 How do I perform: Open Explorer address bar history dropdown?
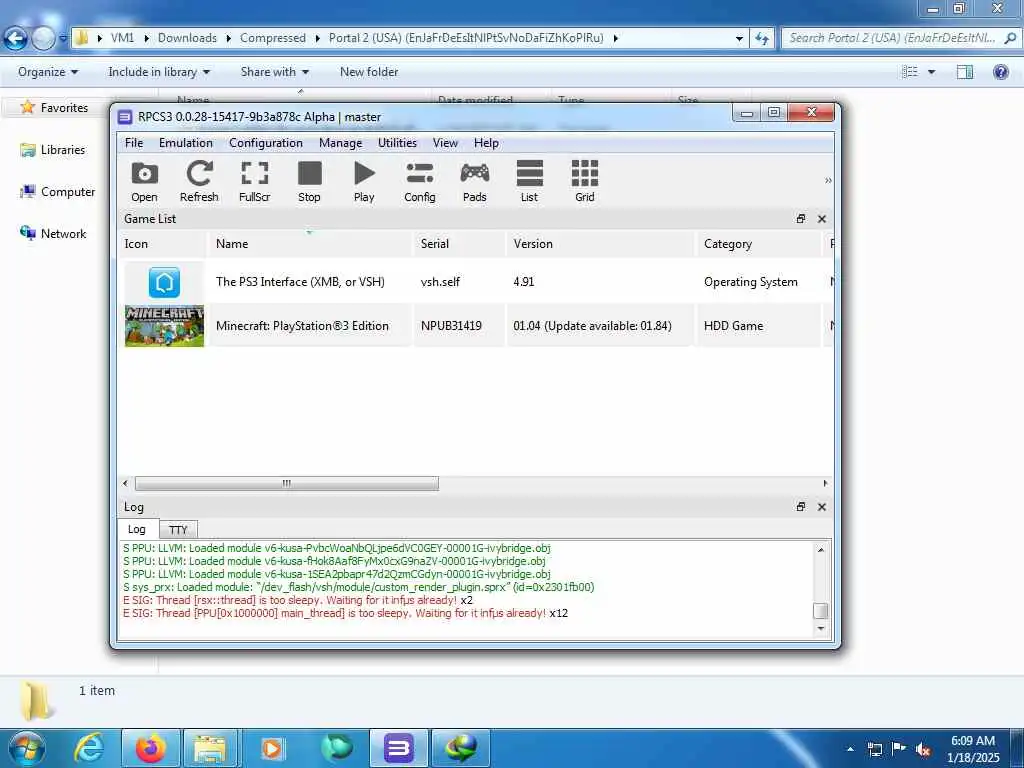(739, 39)
